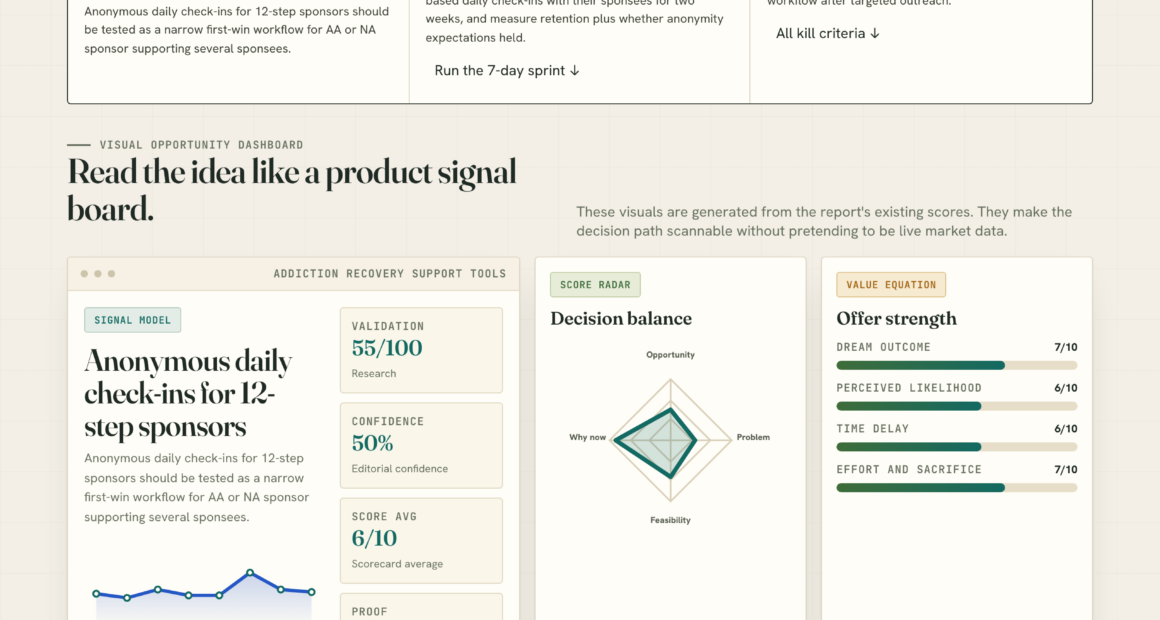1160x620 pixels.
Task: Click the Feasibility label on radar chart
Action: click(670, 520)
